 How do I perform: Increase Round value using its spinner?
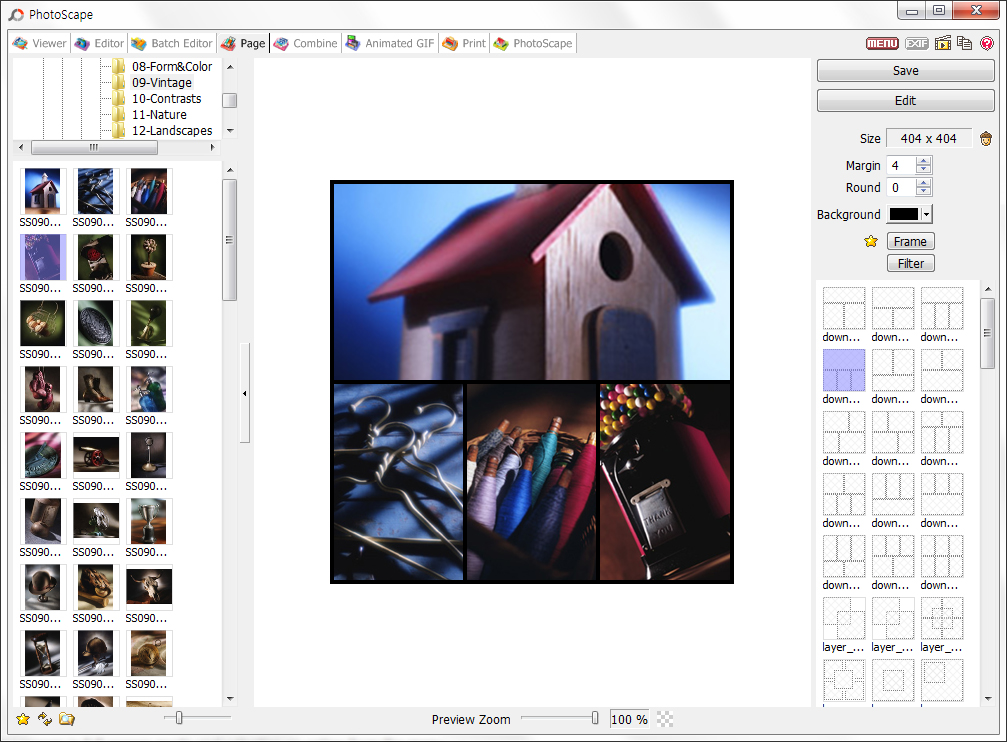click(x=924, y=183)
